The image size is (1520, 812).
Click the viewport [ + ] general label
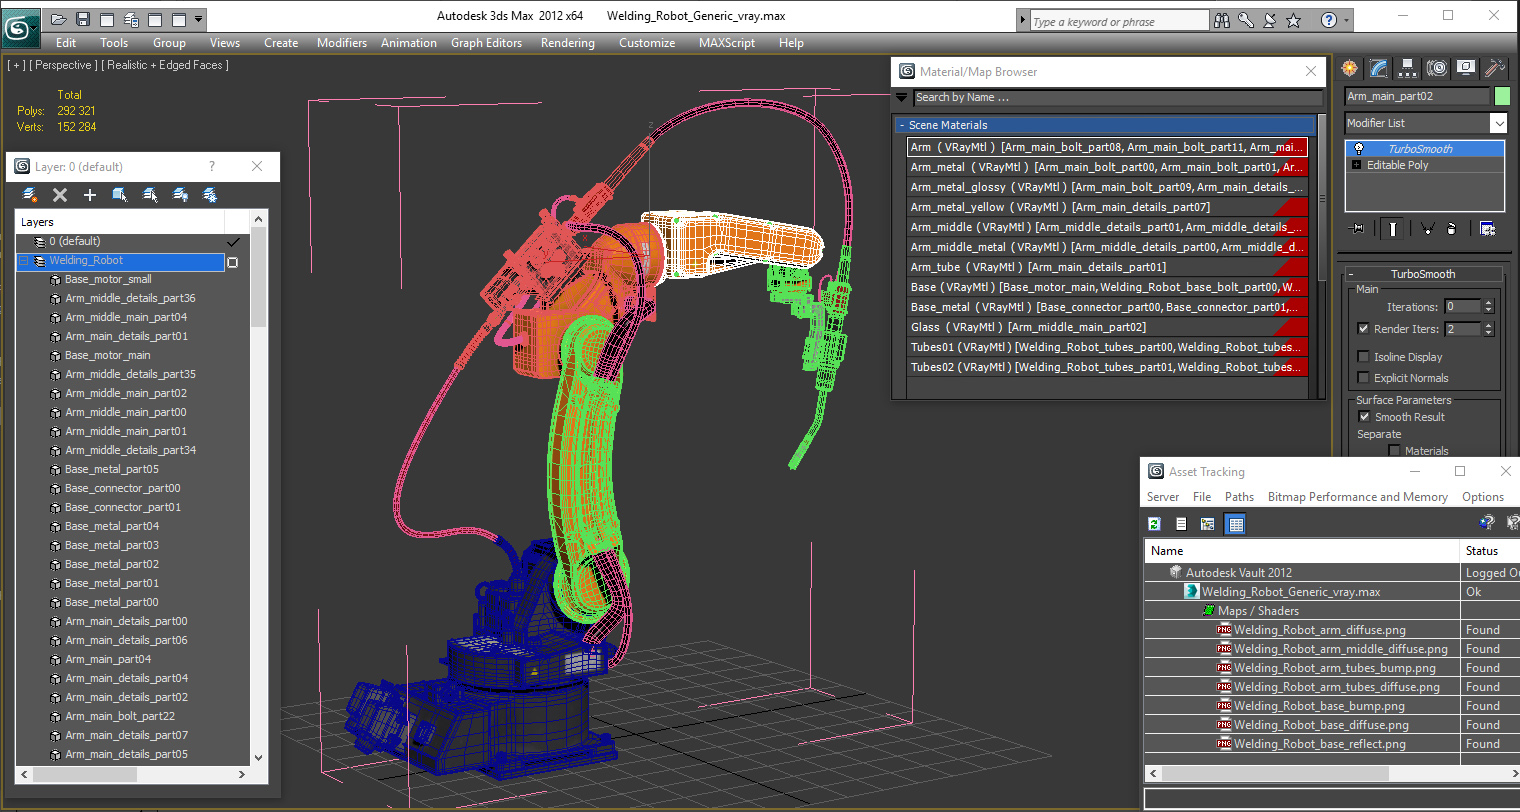(16, 65)
